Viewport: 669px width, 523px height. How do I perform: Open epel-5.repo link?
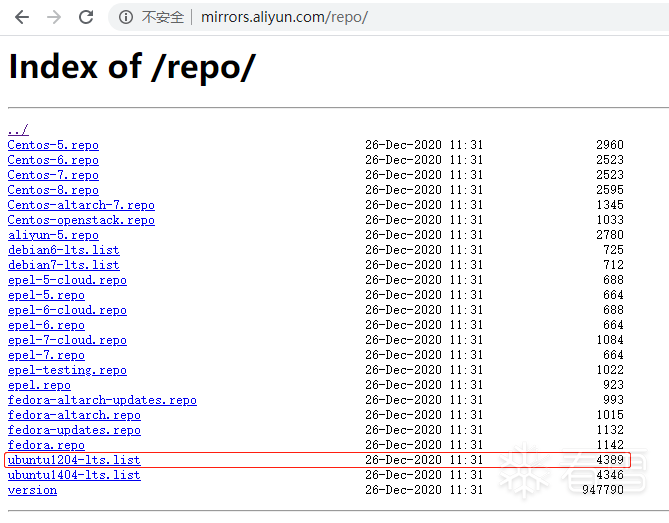(46, 295)
